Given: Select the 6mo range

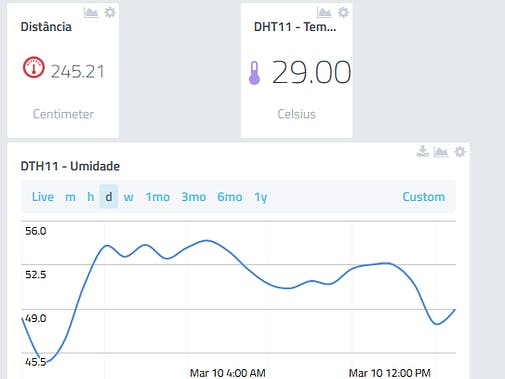Looking at the screenshot, I should 230,197.
